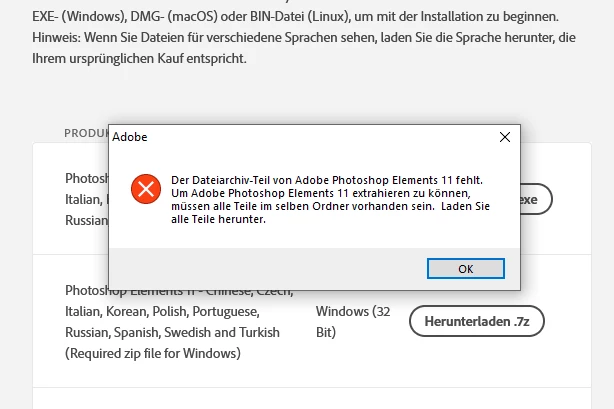Click the red error cross icon
Image resolution: width=614 pixels, height=409 pixels.
click(146, 189)
